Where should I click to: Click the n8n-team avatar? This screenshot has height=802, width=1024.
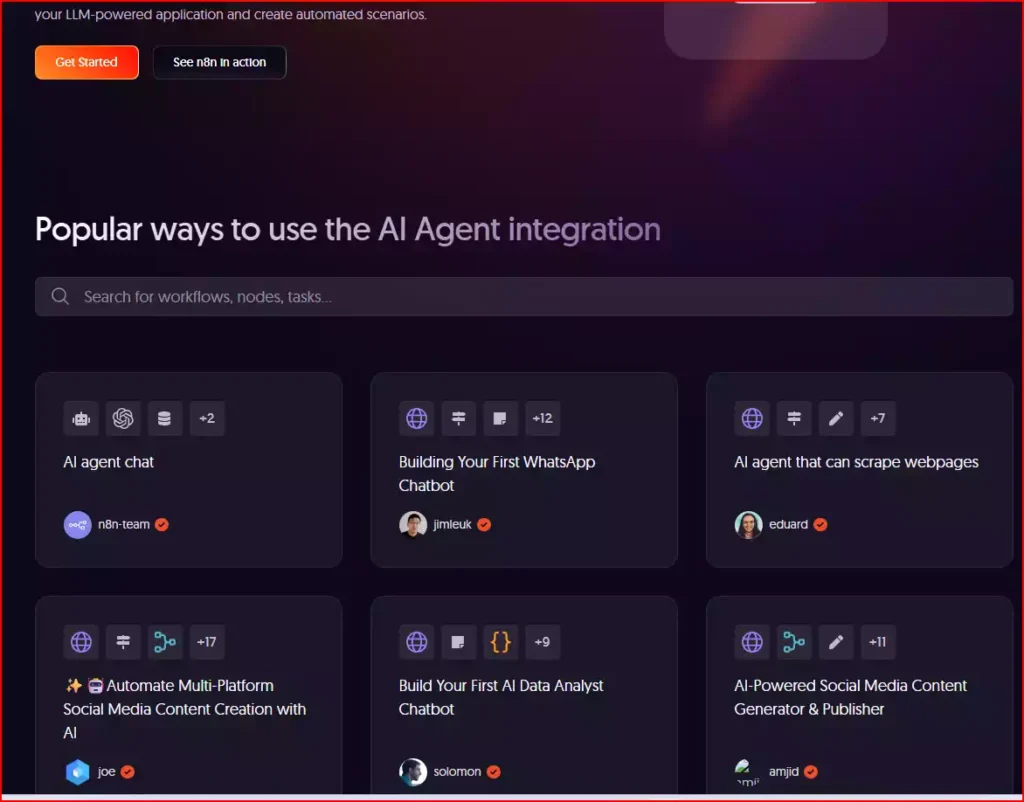click(77, 524)
